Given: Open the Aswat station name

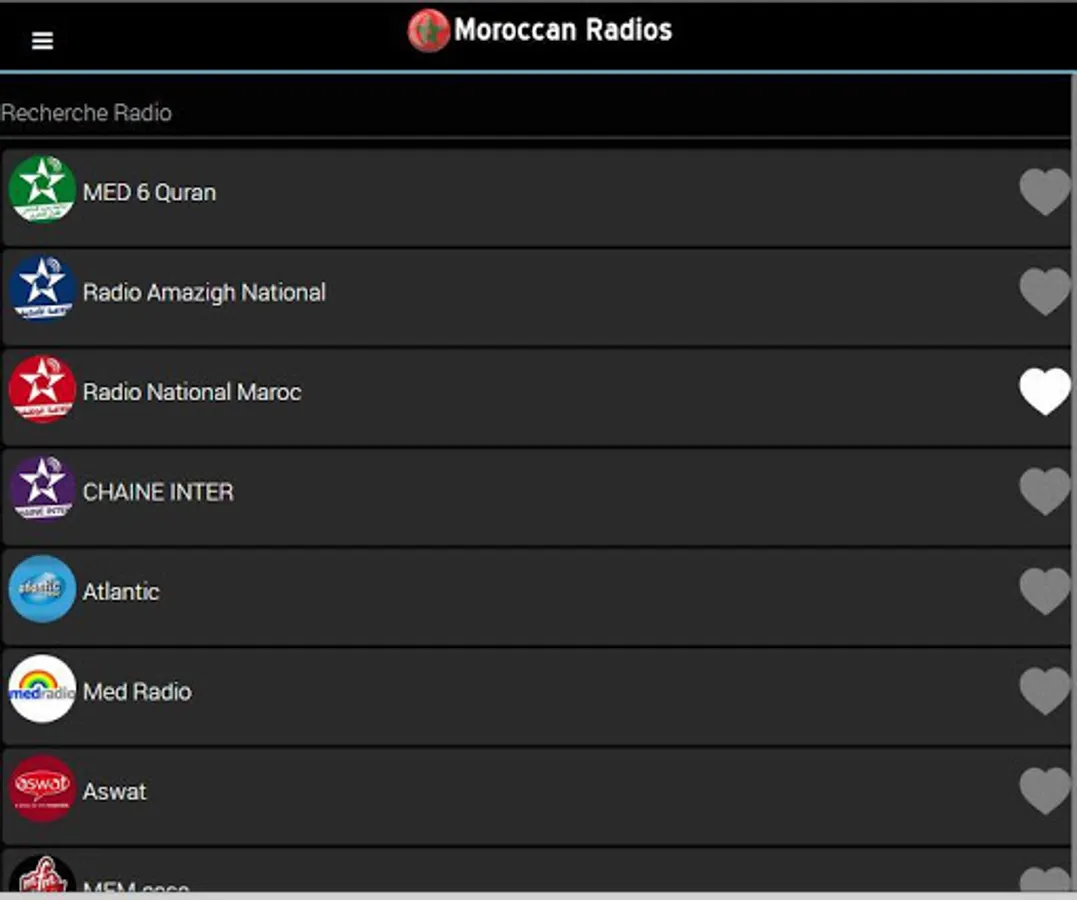Looking at the screenshot, I should [x=114, y=791].
